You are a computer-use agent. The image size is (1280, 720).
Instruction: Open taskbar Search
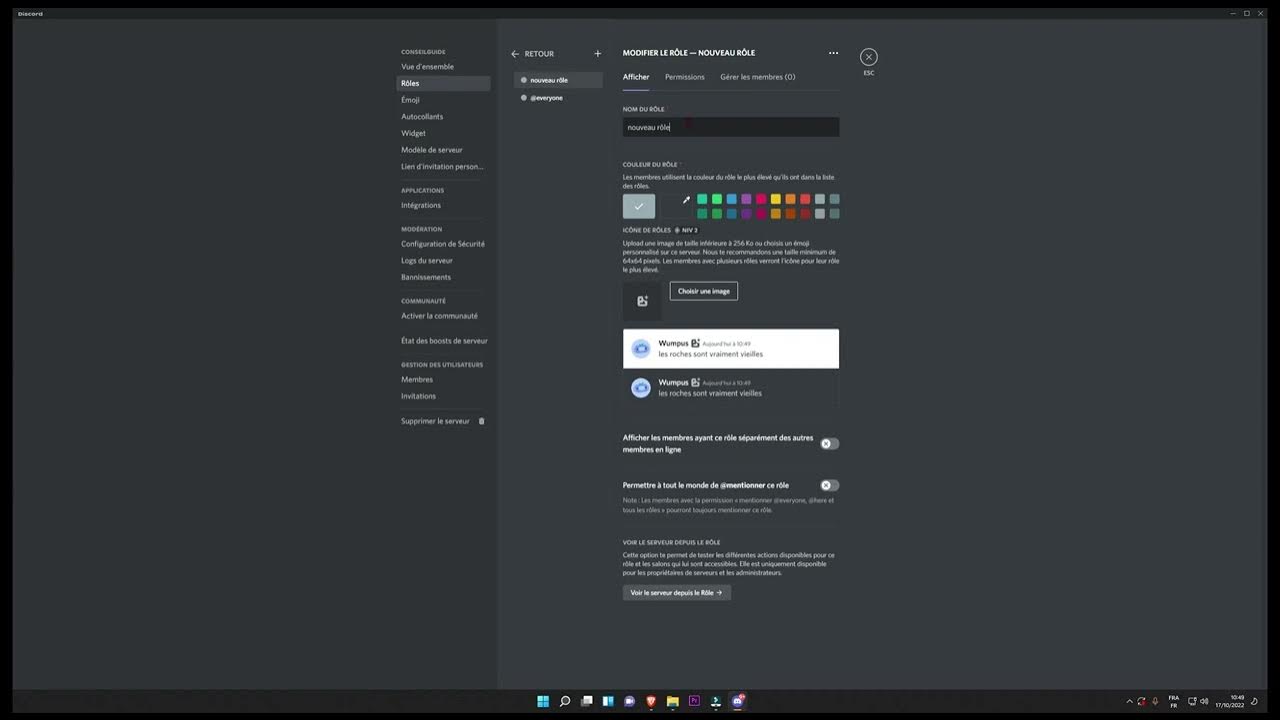(x=565, y=701)
